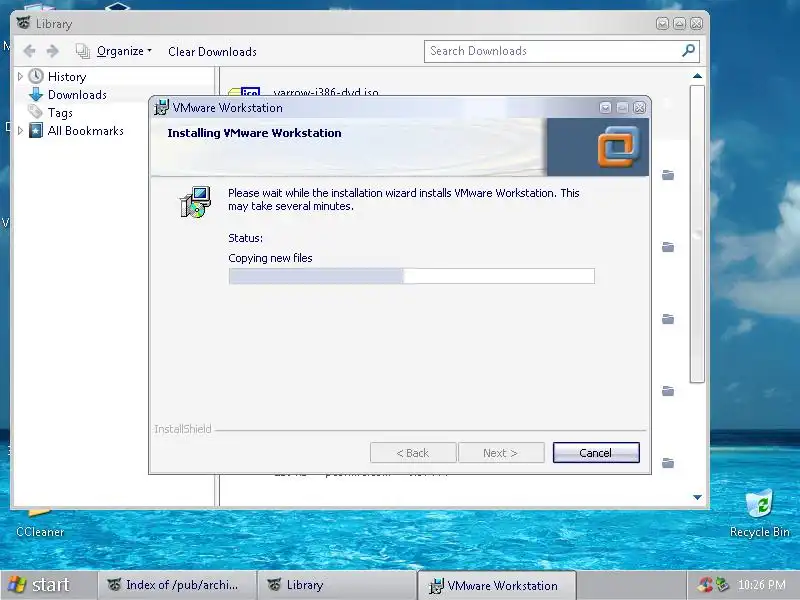Close the Library window
Image resolution: width=800 pixels, height=600 pixels.
[x=696, y=23]
